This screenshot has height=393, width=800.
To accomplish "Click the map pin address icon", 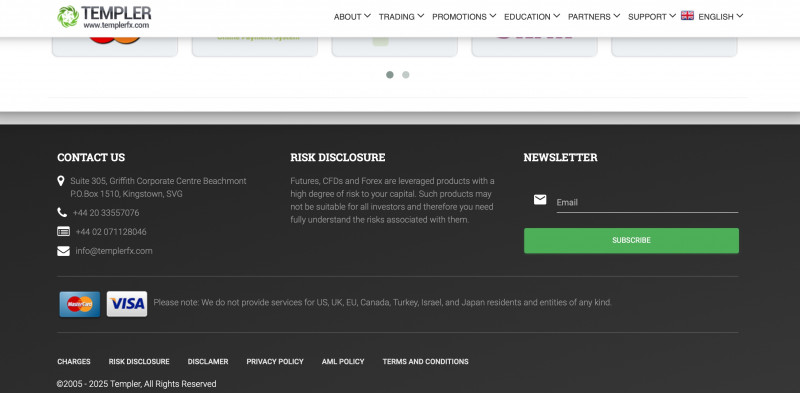I will (x=61, y=181).
